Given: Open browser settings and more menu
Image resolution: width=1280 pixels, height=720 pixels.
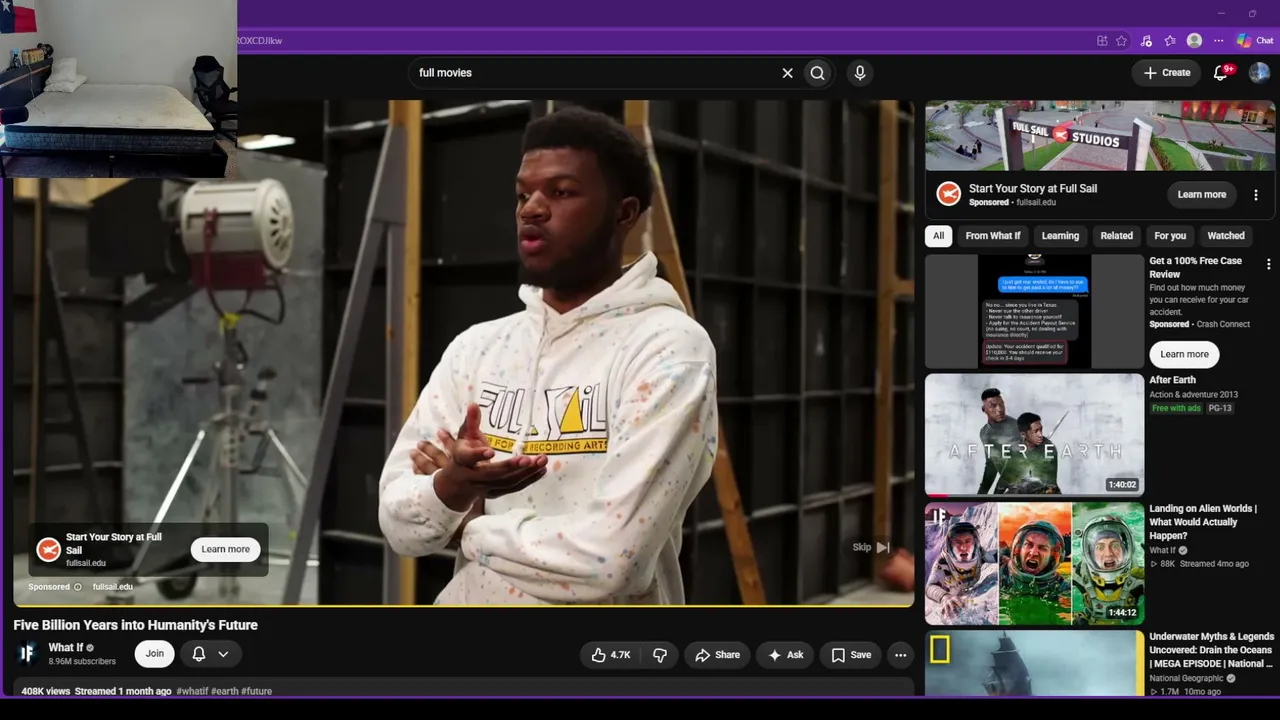Looking at the screenshot, I should tap(1218, 41).
